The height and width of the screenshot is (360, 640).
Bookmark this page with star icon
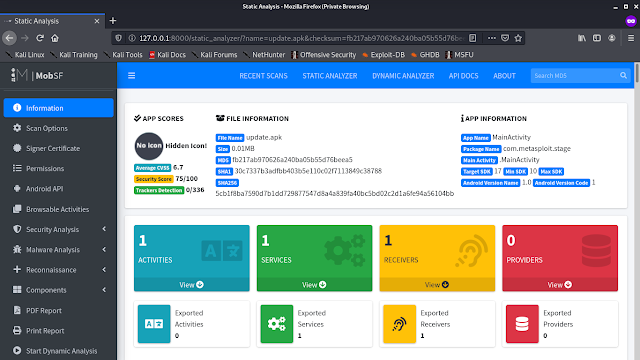coord(518,38)
